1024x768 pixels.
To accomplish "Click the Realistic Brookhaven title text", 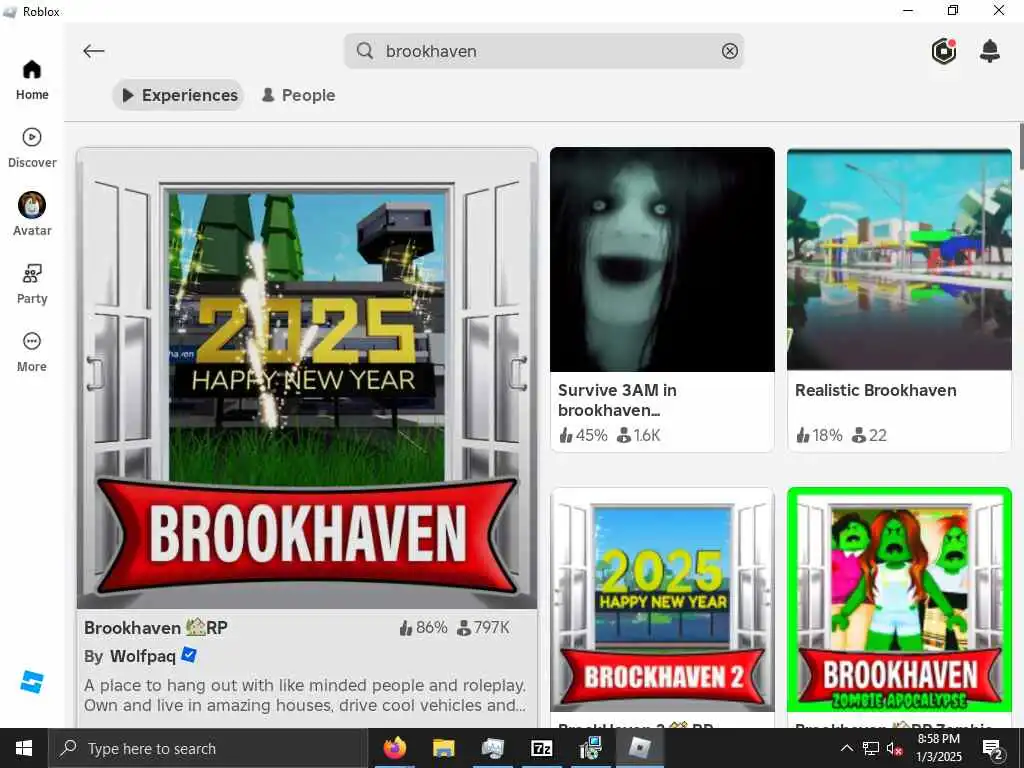I will point(875,391).
